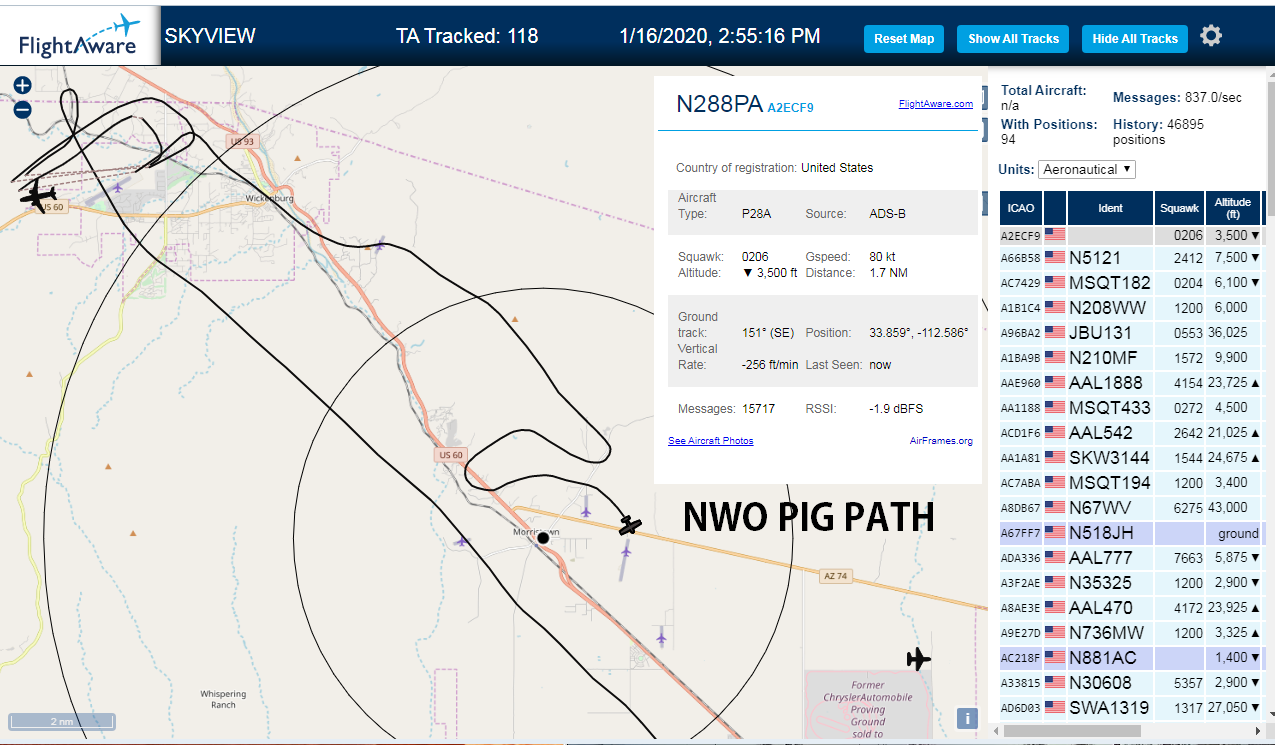
Task: Select the N208WW aircraft row
Action: (1130, 308)
